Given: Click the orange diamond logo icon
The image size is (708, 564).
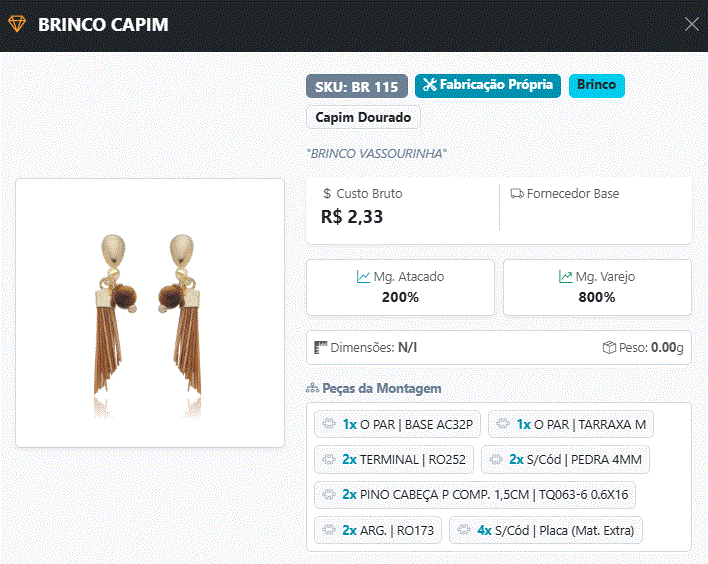Looking at the screenshot, I should click(x=17, y=24).
